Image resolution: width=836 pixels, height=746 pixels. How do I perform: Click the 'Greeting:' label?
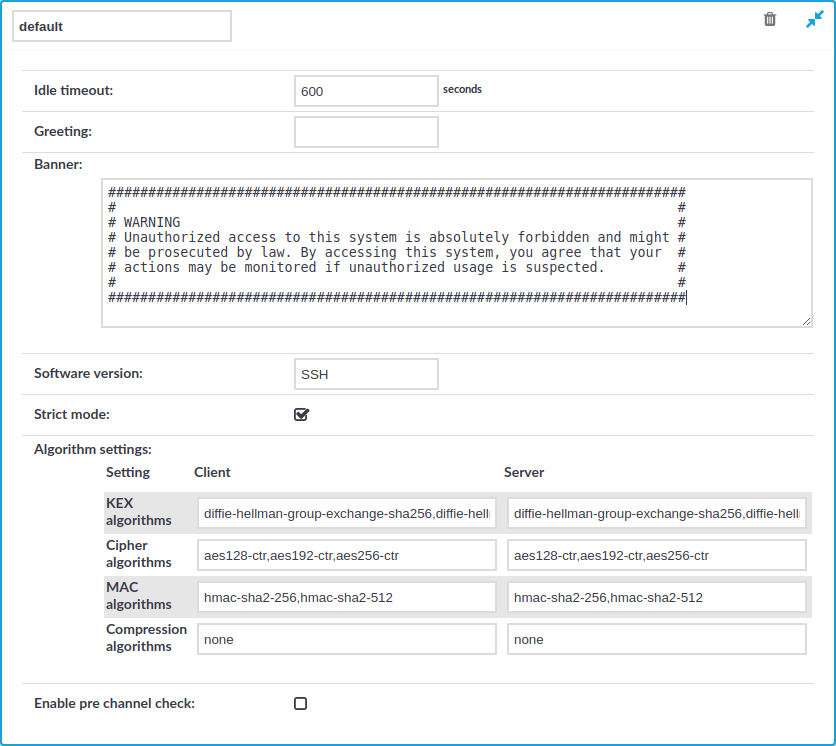pos(63,131)
